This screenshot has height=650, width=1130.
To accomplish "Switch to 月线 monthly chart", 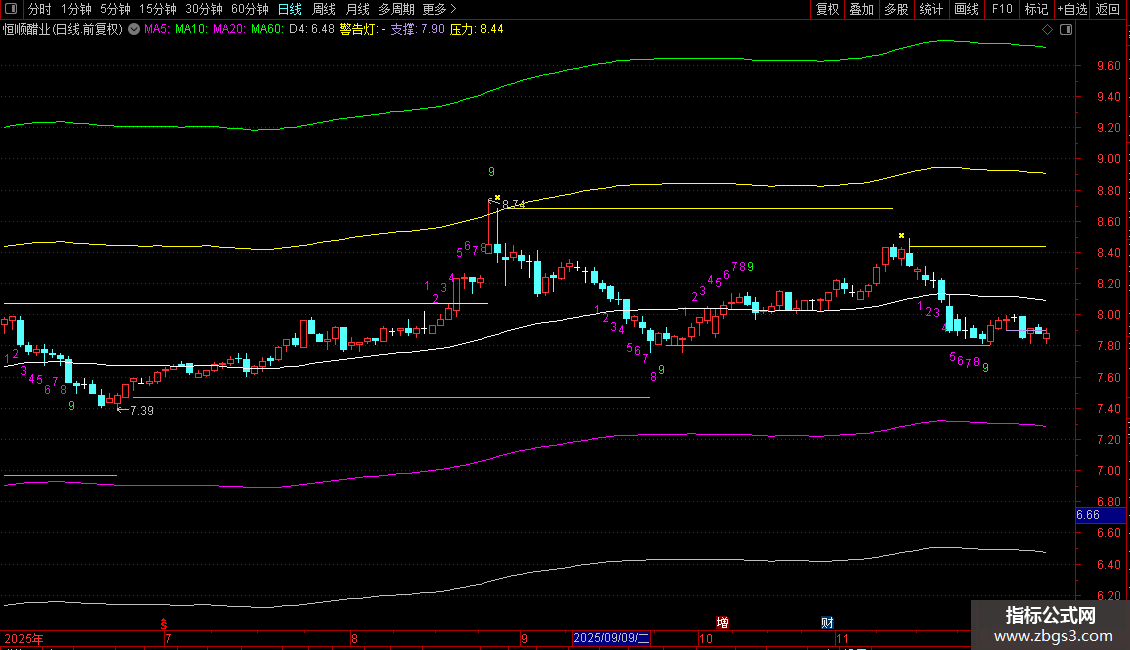I will pyautogui.click(x=357, y=9).
